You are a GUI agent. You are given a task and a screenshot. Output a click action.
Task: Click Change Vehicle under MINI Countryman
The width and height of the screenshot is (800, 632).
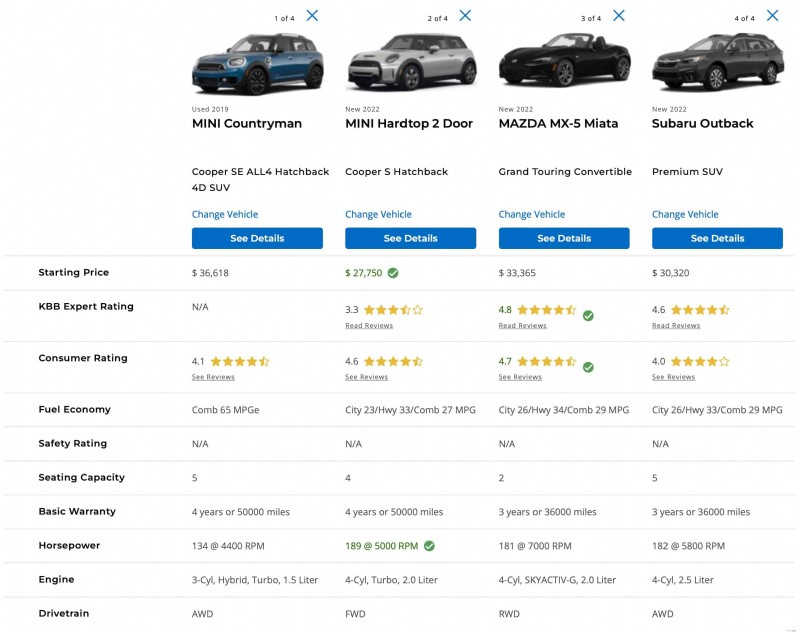[225, 214]
